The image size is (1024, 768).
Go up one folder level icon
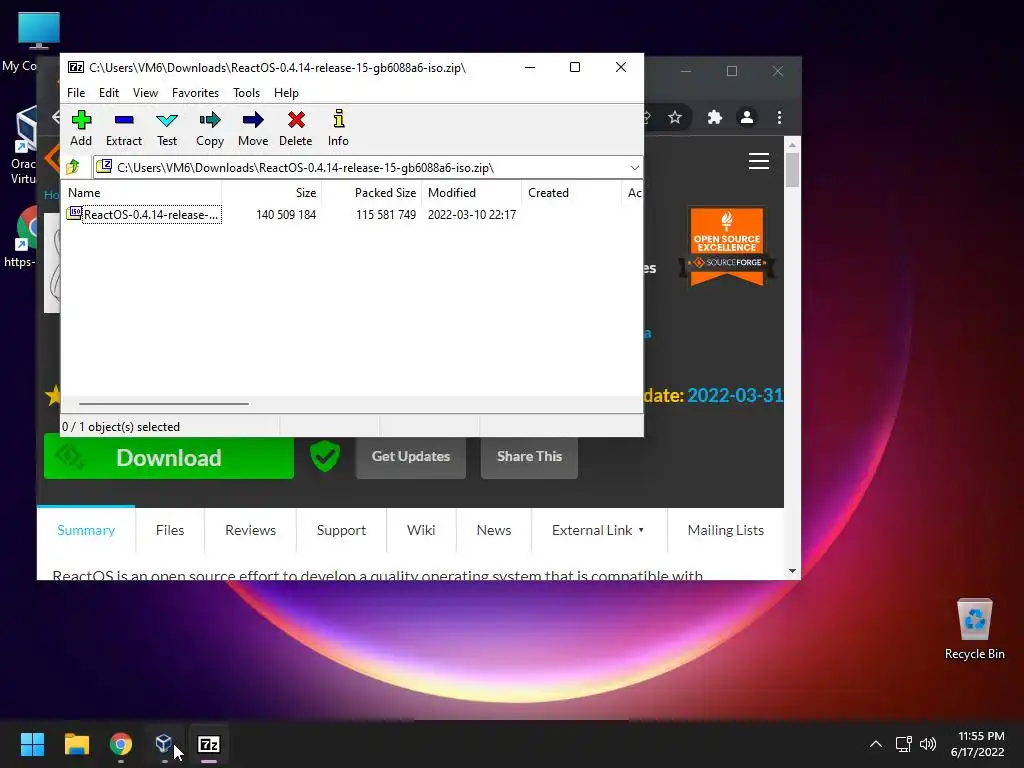click(x=73, y=167)
